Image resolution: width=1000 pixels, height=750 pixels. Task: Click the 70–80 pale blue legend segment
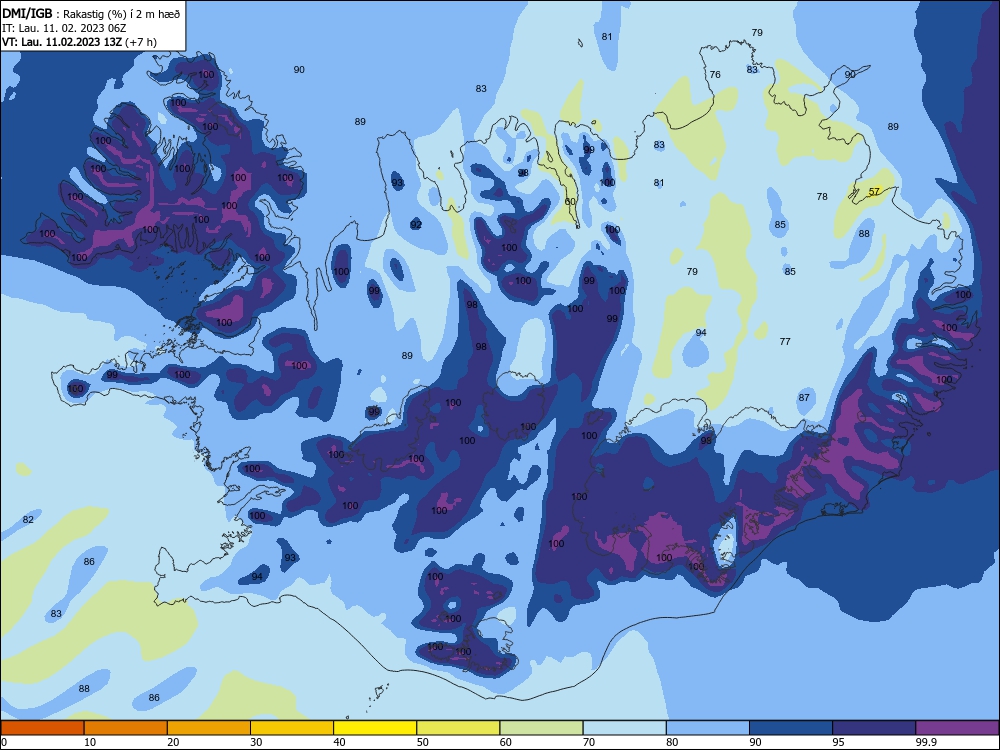(x=624, y=728)
